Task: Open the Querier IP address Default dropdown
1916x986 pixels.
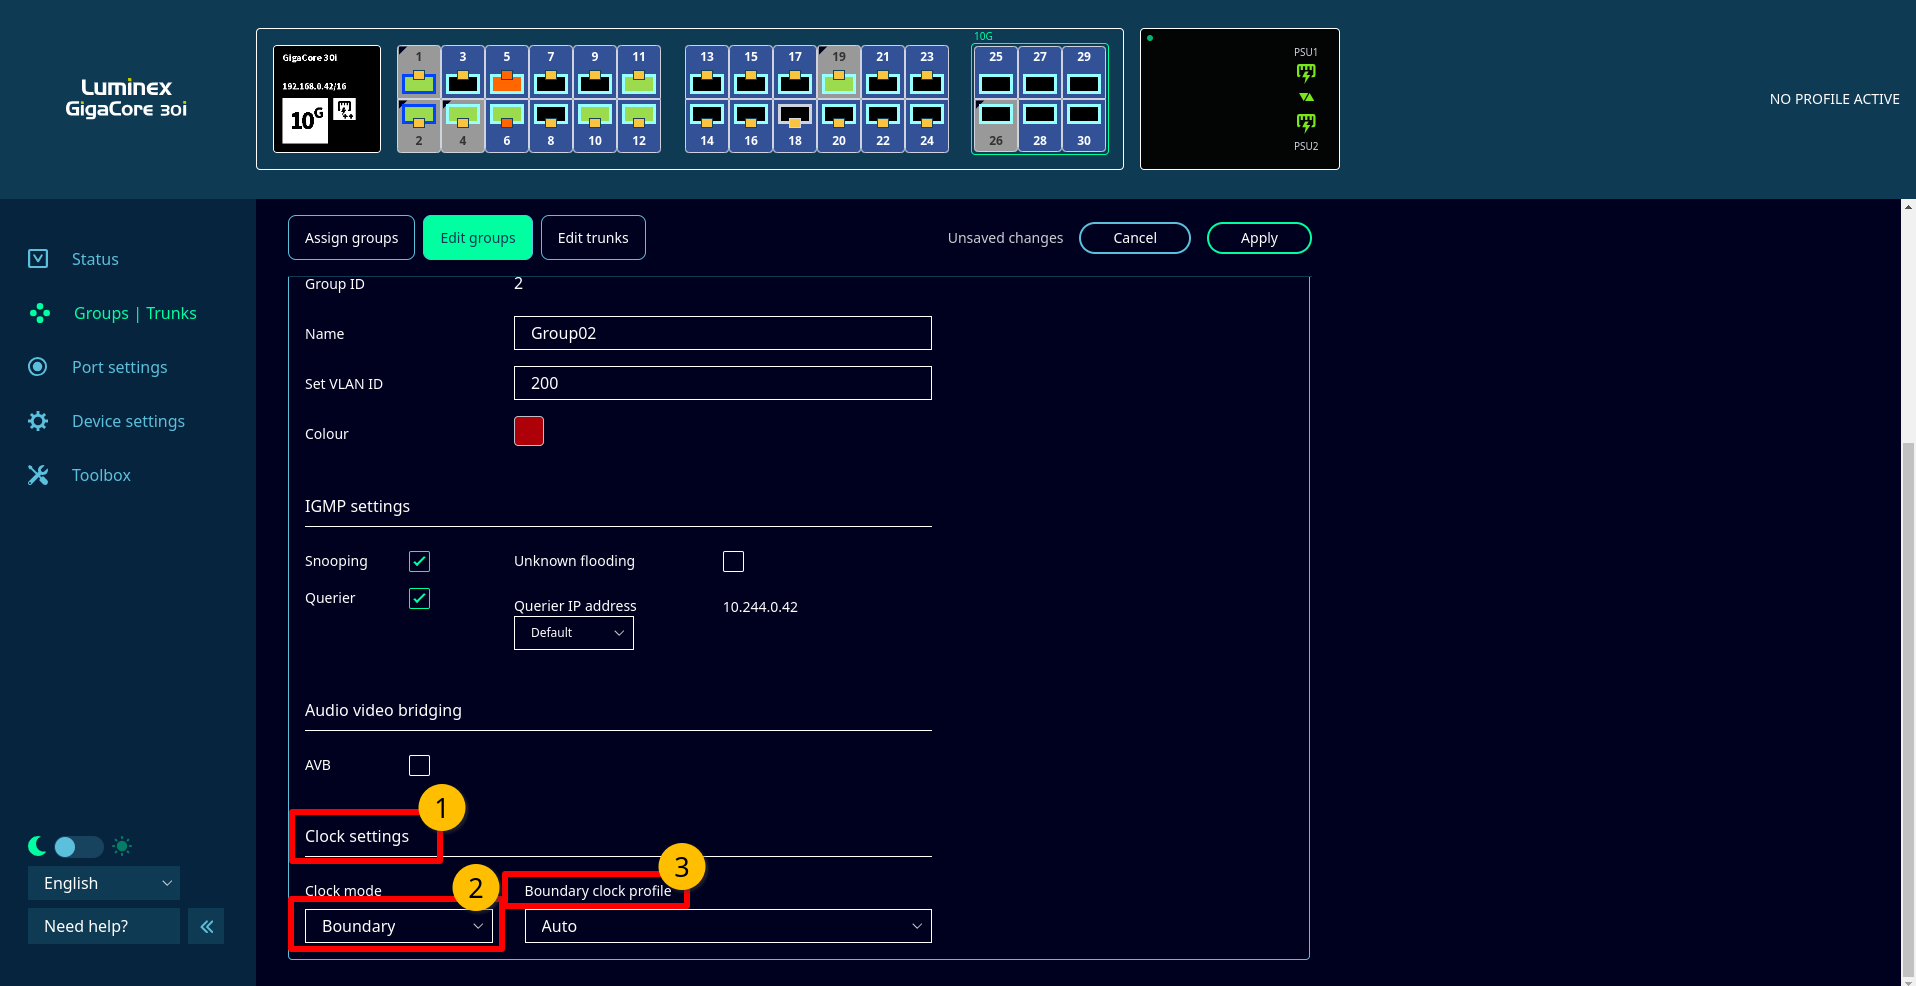Action: click(573, 633)
